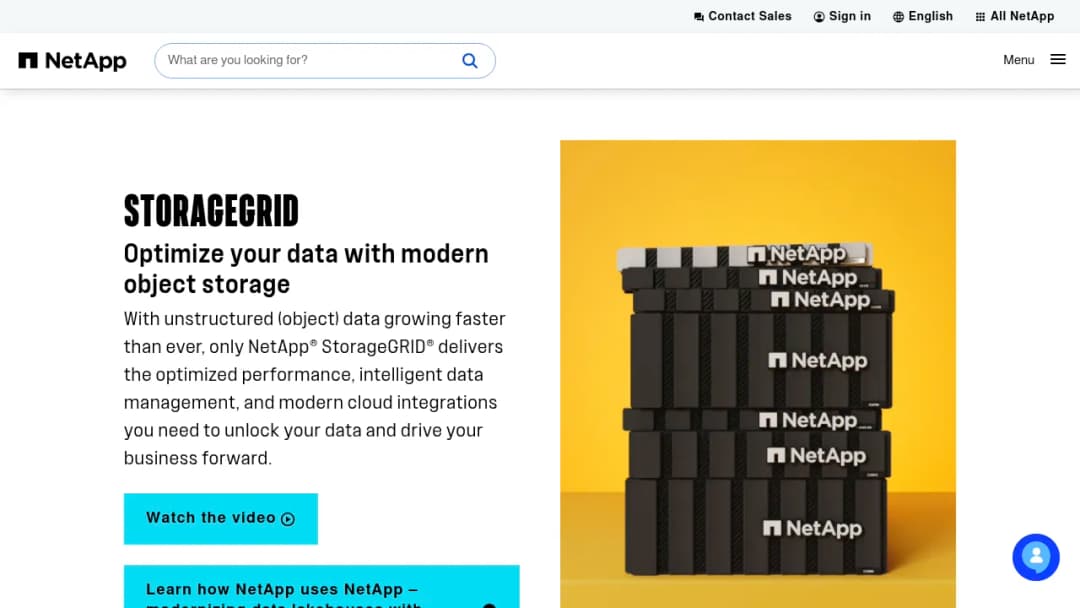Click the NetApp logo
Viewport: 1080px width, 608px height.
coord(72,61)
